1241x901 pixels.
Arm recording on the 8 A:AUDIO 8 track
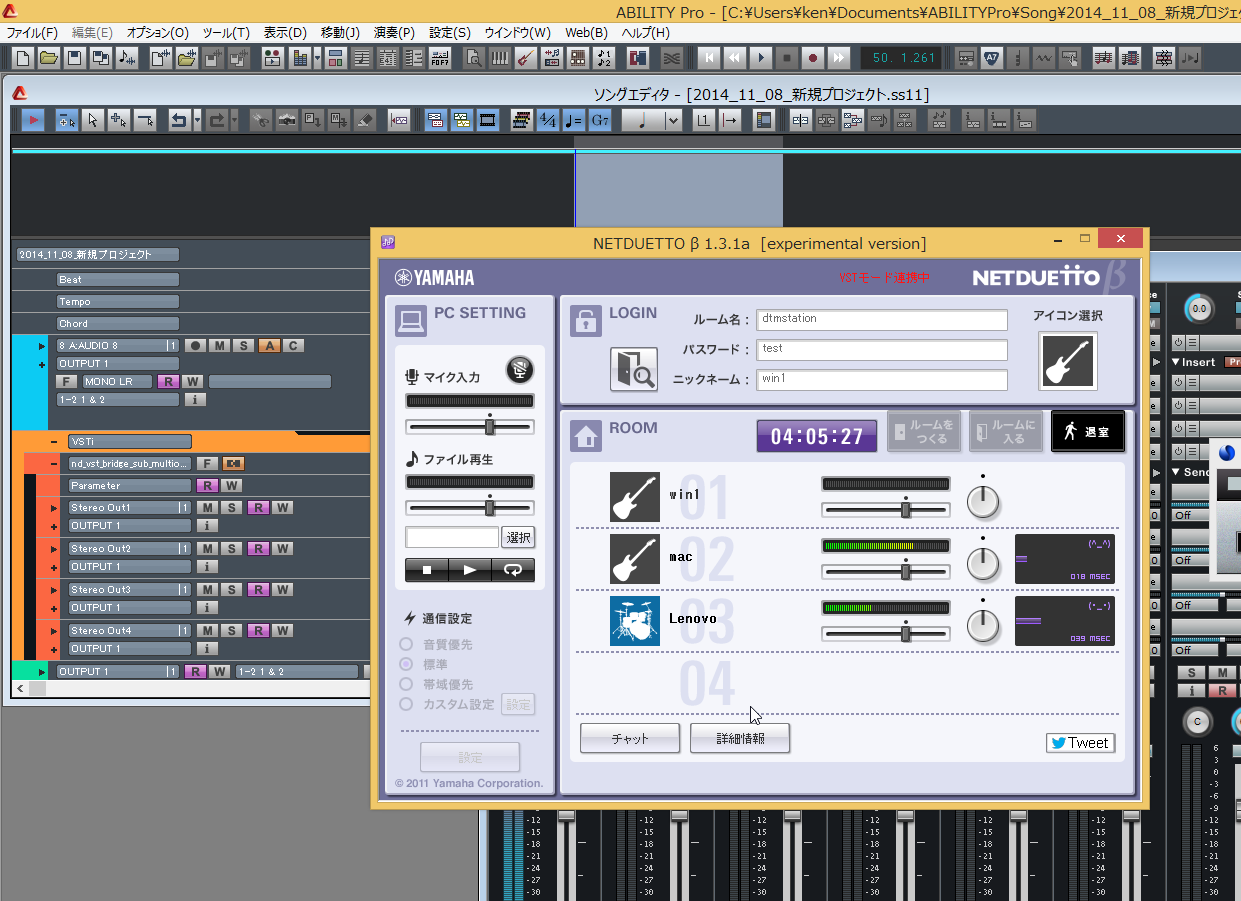point(195,346)
